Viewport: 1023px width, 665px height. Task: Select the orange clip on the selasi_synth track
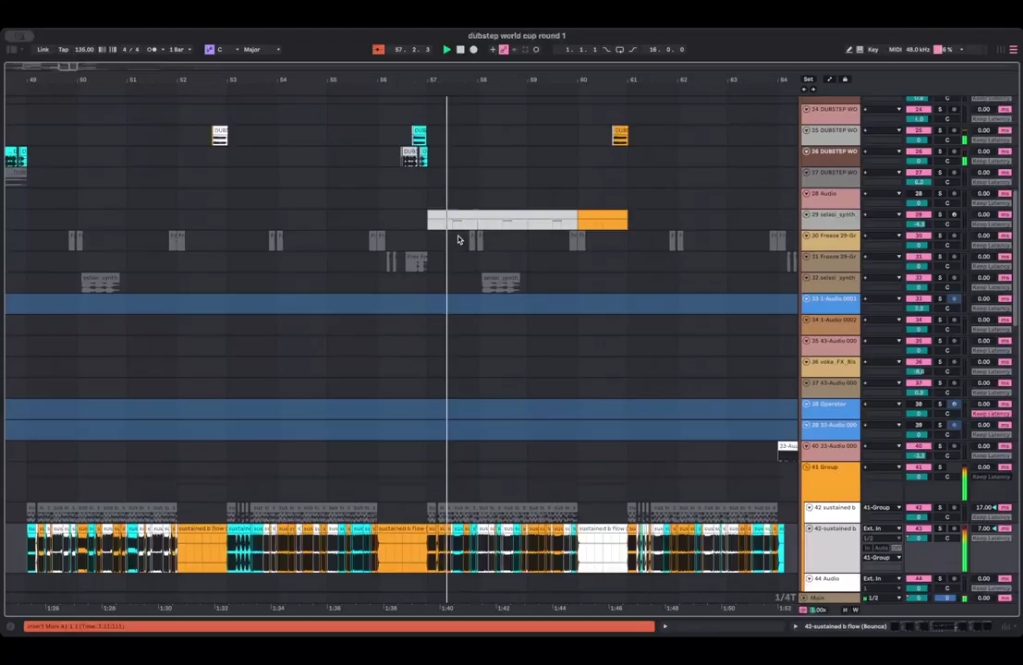(602, 220)
